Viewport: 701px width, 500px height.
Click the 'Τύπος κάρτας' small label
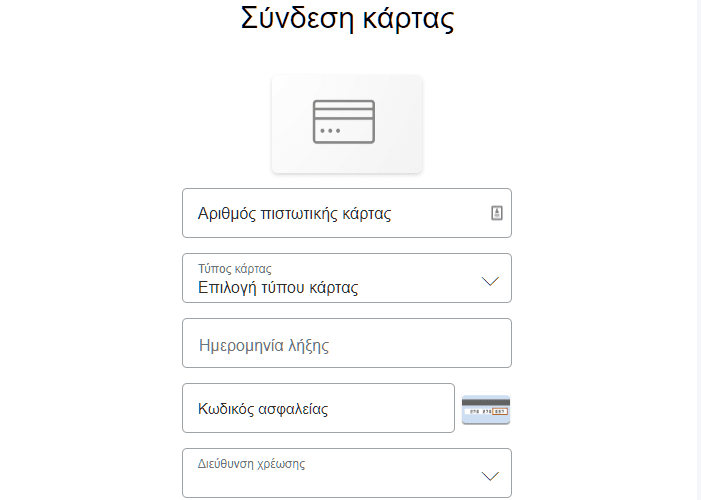[x=235, y=268]
